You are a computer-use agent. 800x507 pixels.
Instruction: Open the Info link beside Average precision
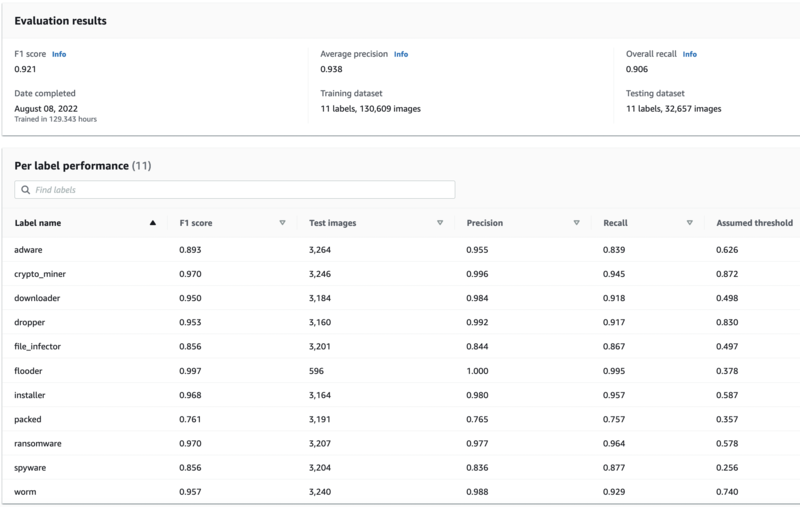[x=401, y=54]
